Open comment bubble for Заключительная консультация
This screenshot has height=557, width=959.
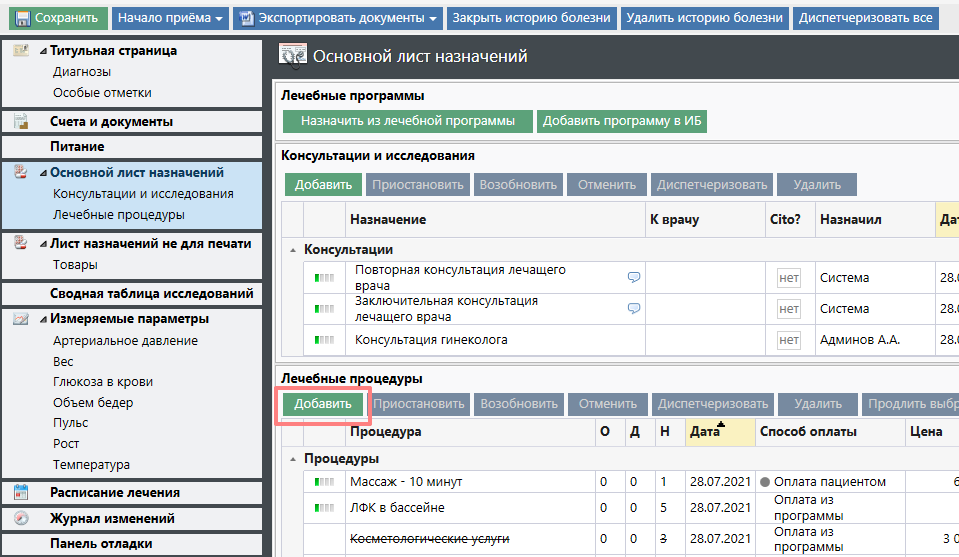pos(633,308)
